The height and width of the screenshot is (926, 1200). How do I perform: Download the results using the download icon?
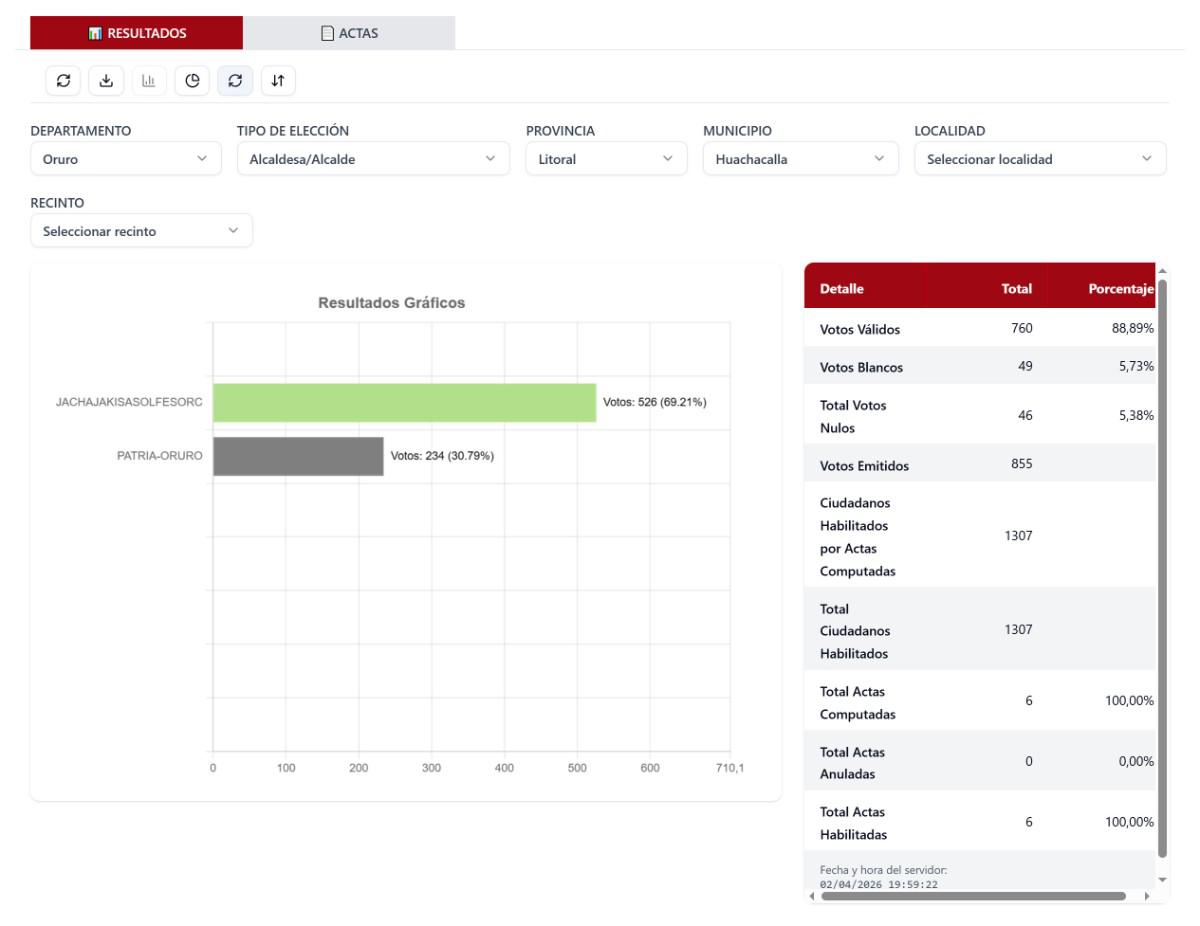tap(106, 80)
